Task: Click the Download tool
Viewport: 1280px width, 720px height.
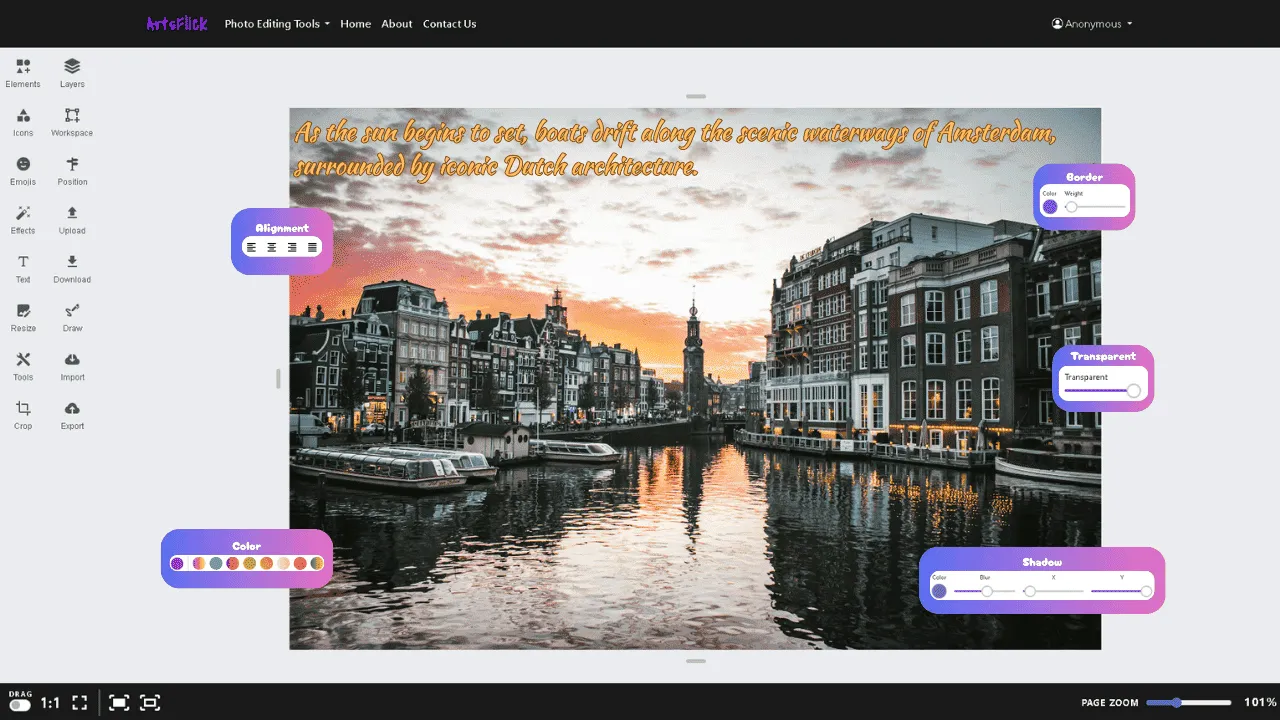Action: click(x=72, y=269)
